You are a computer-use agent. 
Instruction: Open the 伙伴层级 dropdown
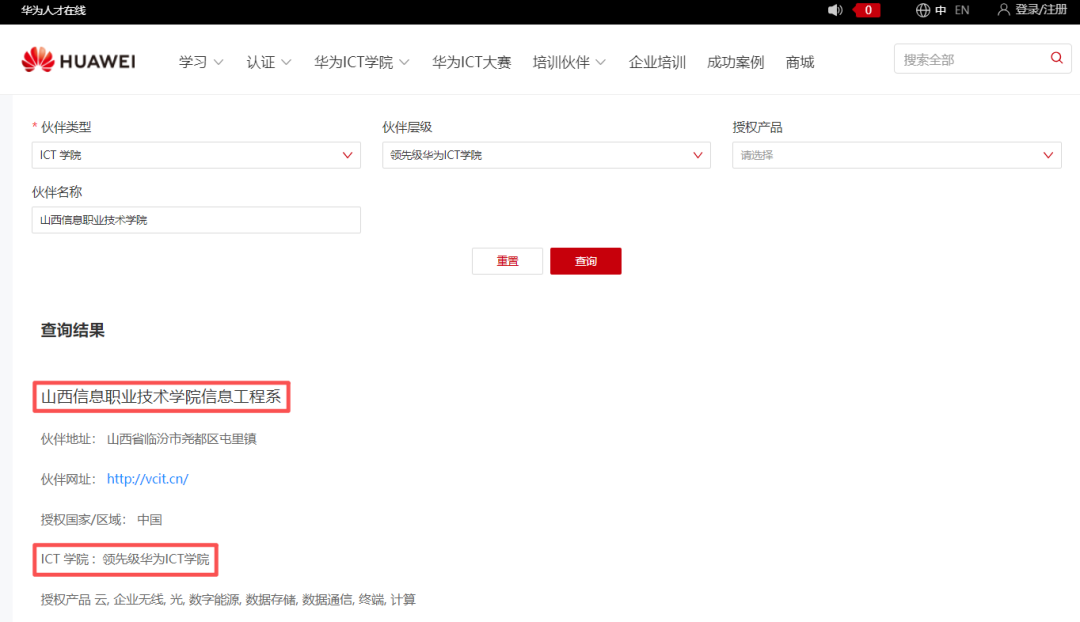click(545, 155)
